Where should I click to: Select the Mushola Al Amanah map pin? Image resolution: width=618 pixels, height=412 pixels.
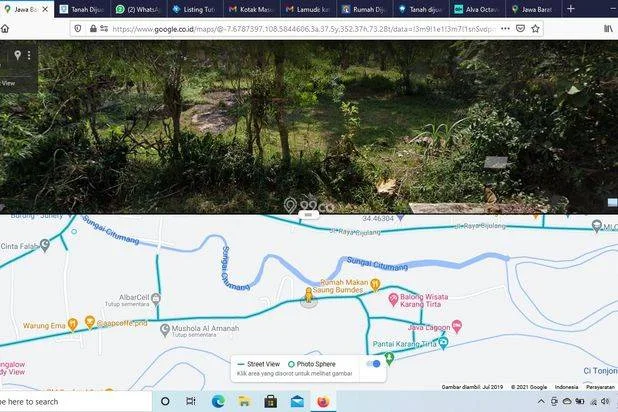tap(165, 330)
